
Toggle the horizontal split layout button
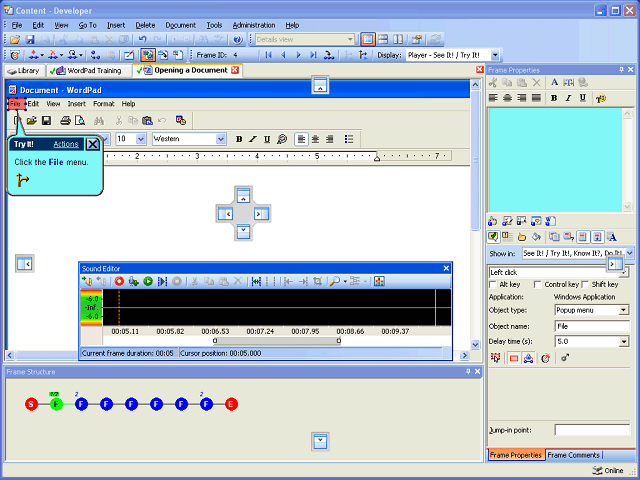(383, 40)
